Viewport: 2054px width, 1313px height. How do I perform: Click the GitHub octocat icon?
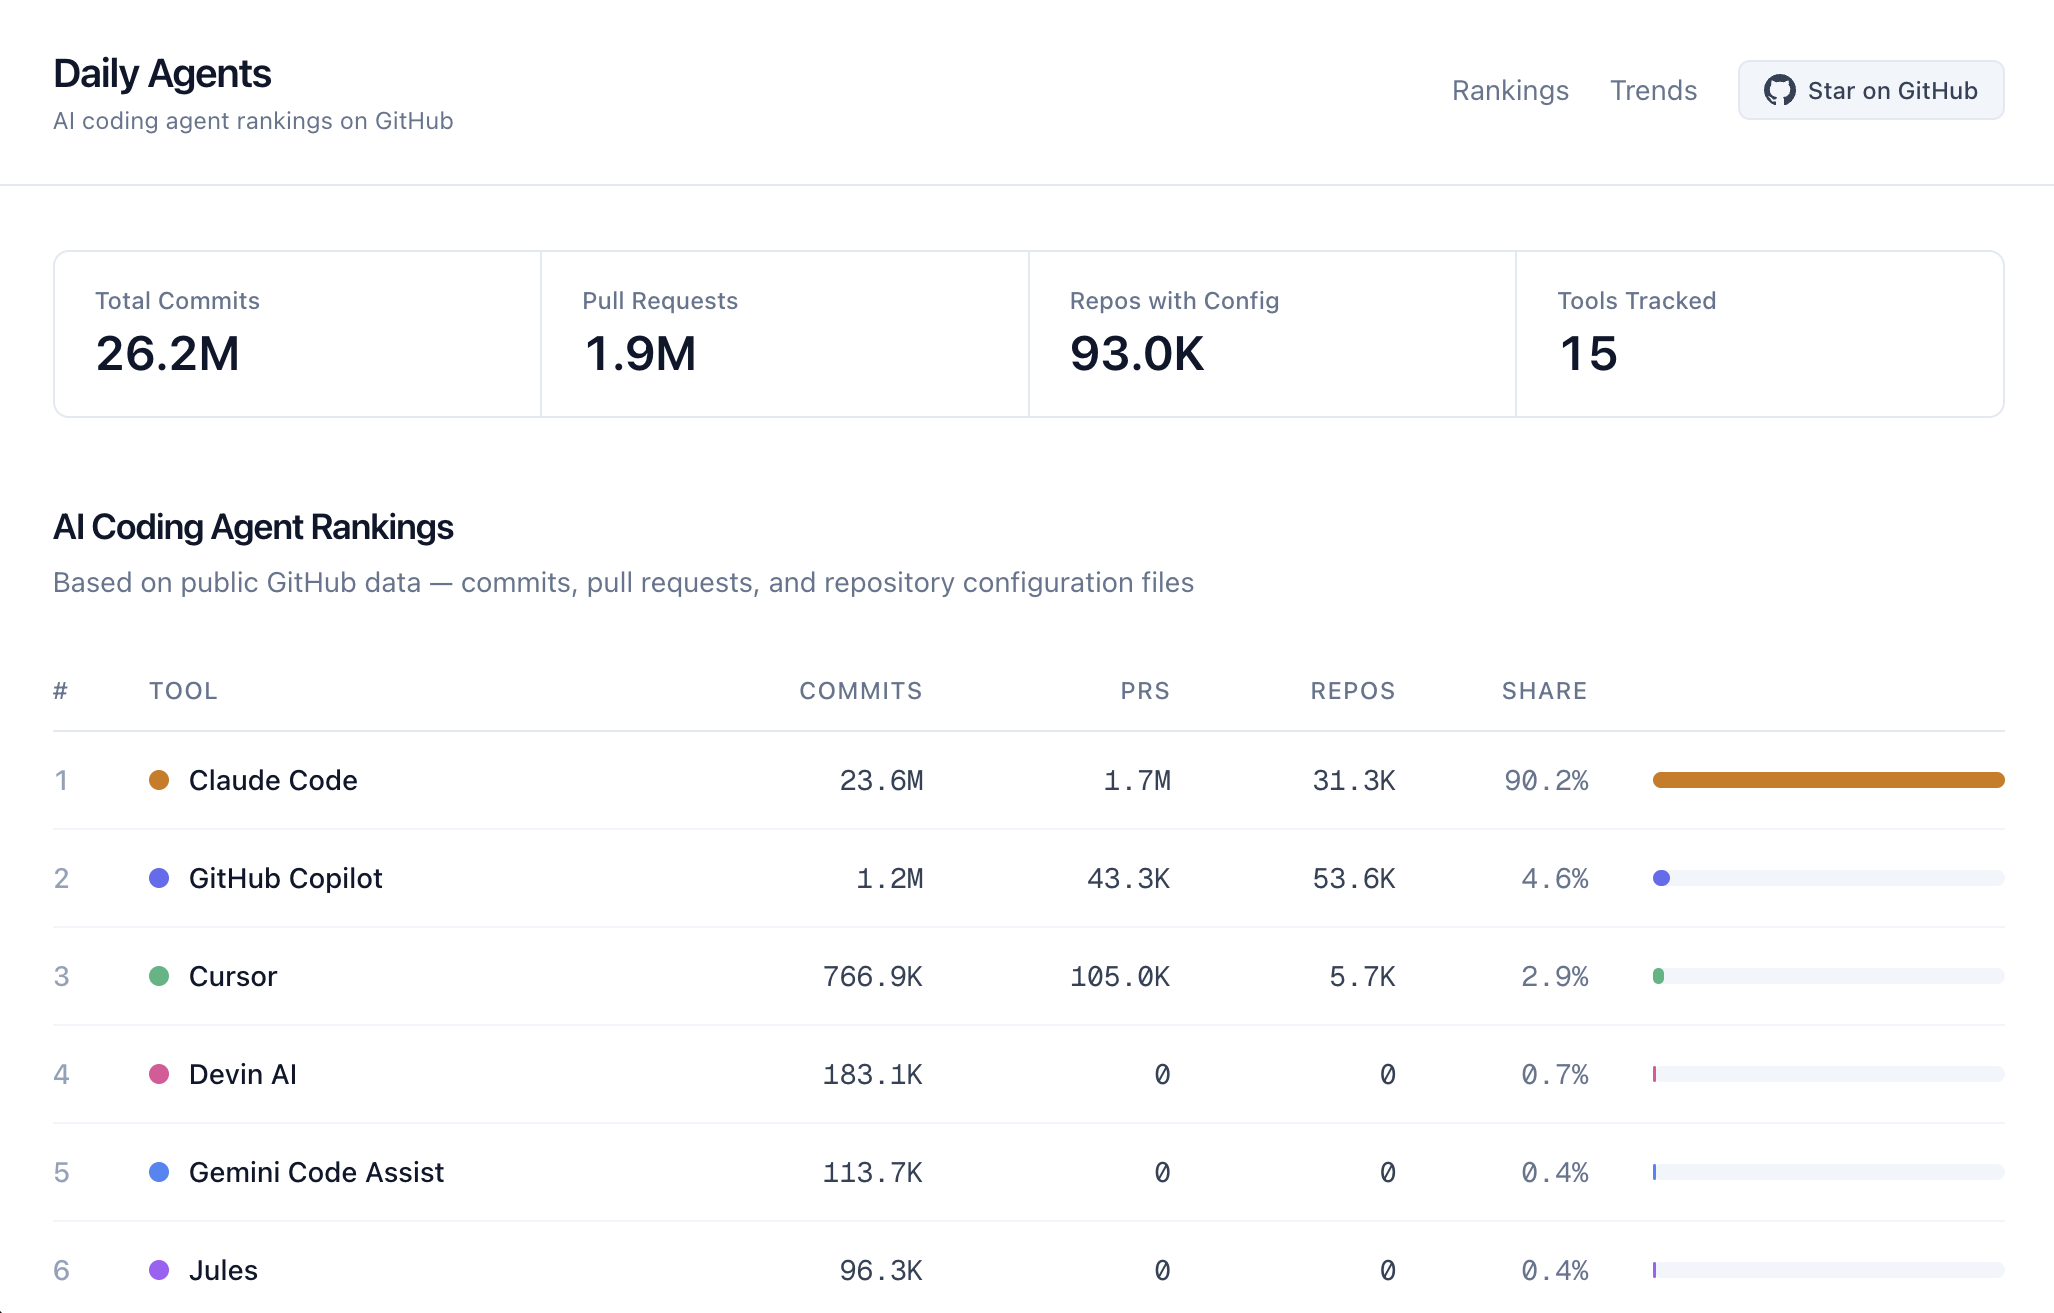point(1779,90)
